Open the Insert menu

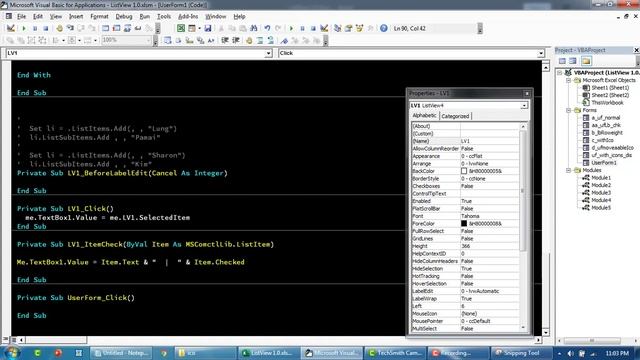(76, 16)
